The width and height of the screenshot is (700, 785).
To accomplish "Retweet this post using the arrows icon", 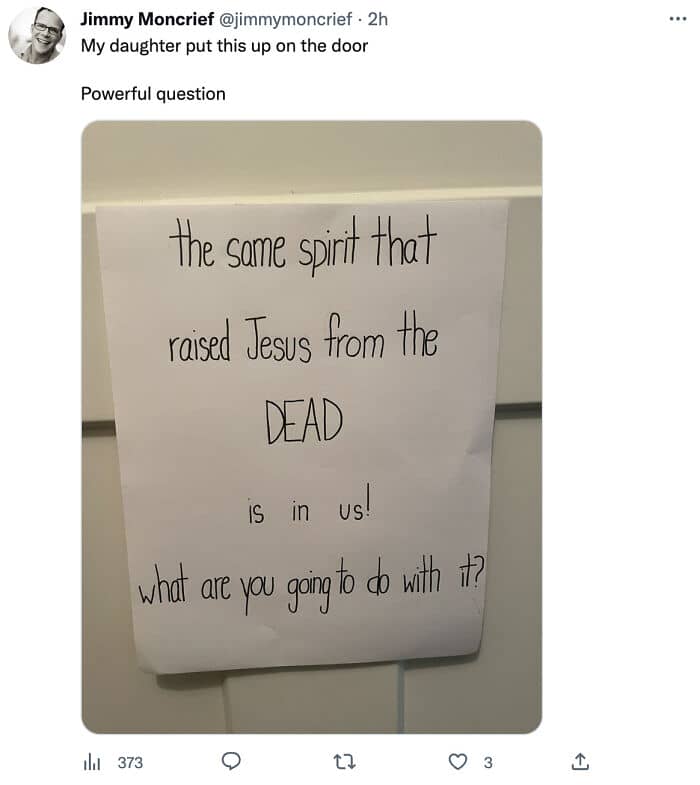I will 344,762.
